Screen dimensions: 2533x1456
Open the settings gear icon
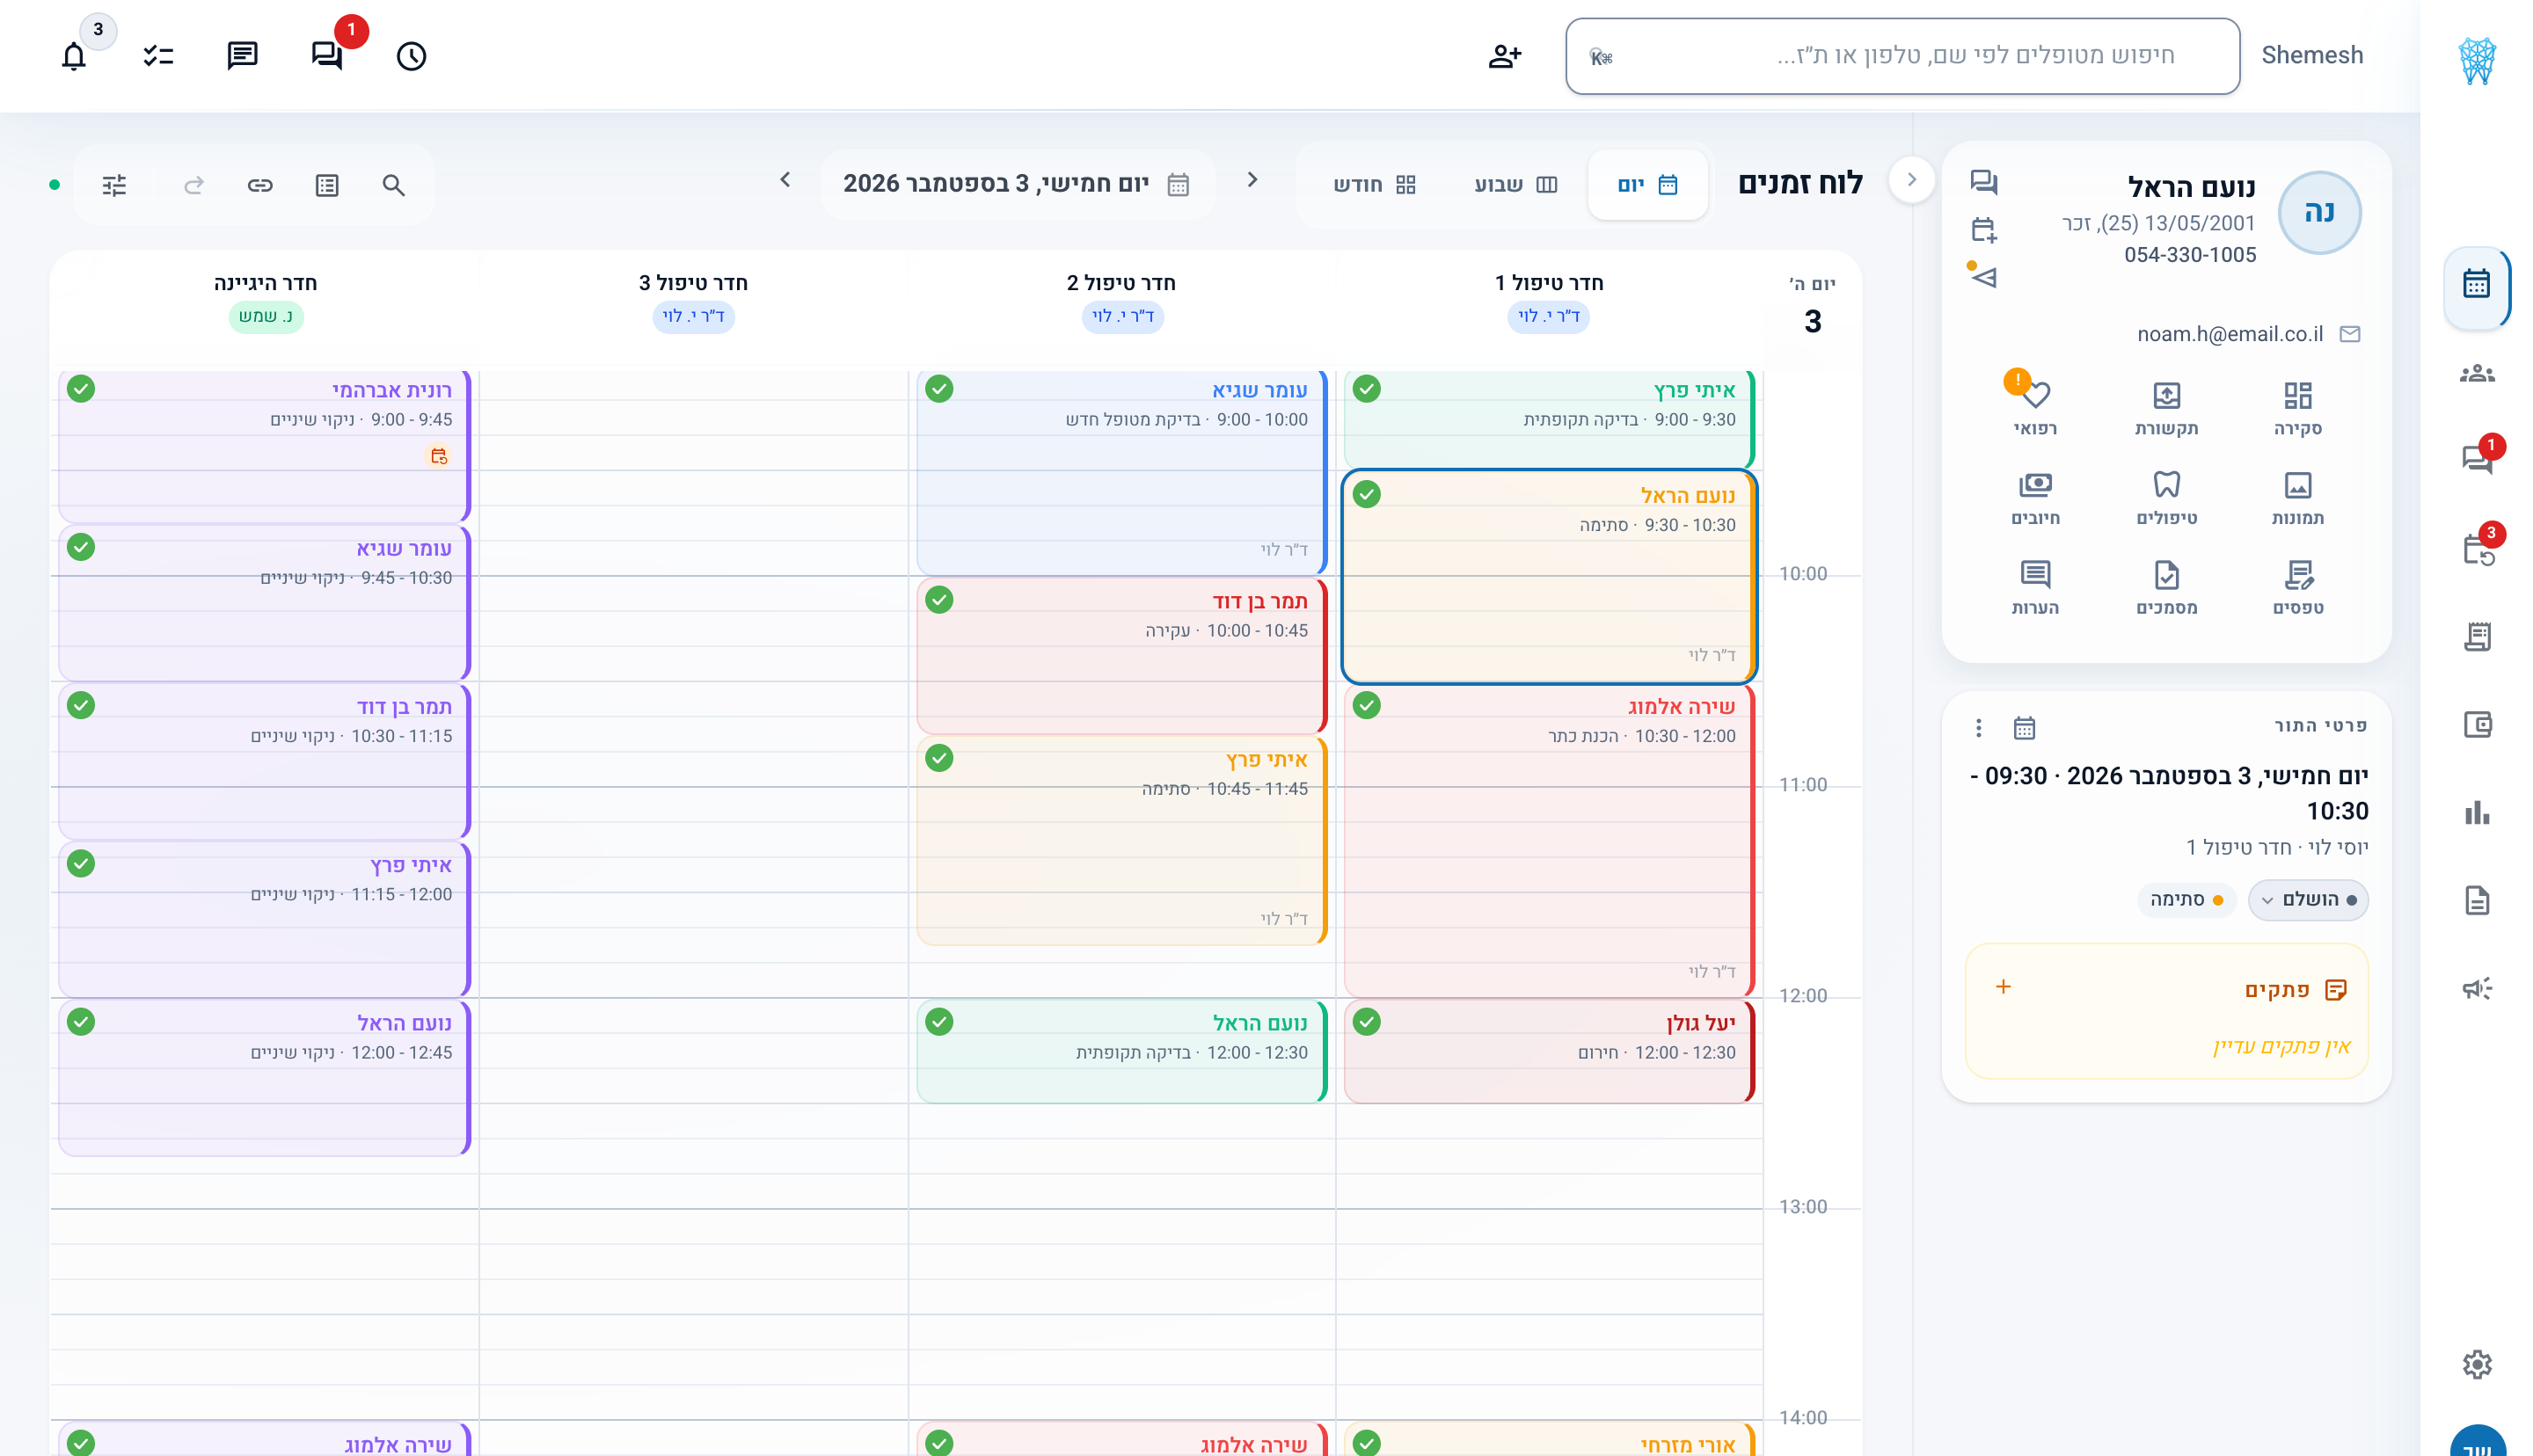(x=2476, y=1364)
